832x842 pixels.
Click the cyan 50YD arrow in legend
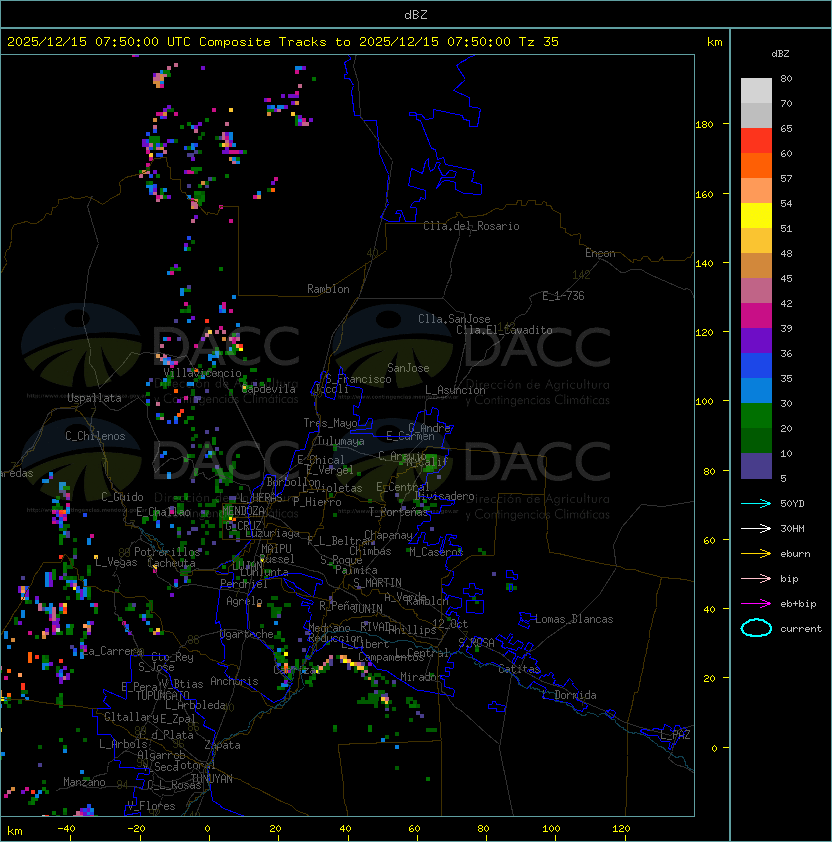click(x=756, y=503)
